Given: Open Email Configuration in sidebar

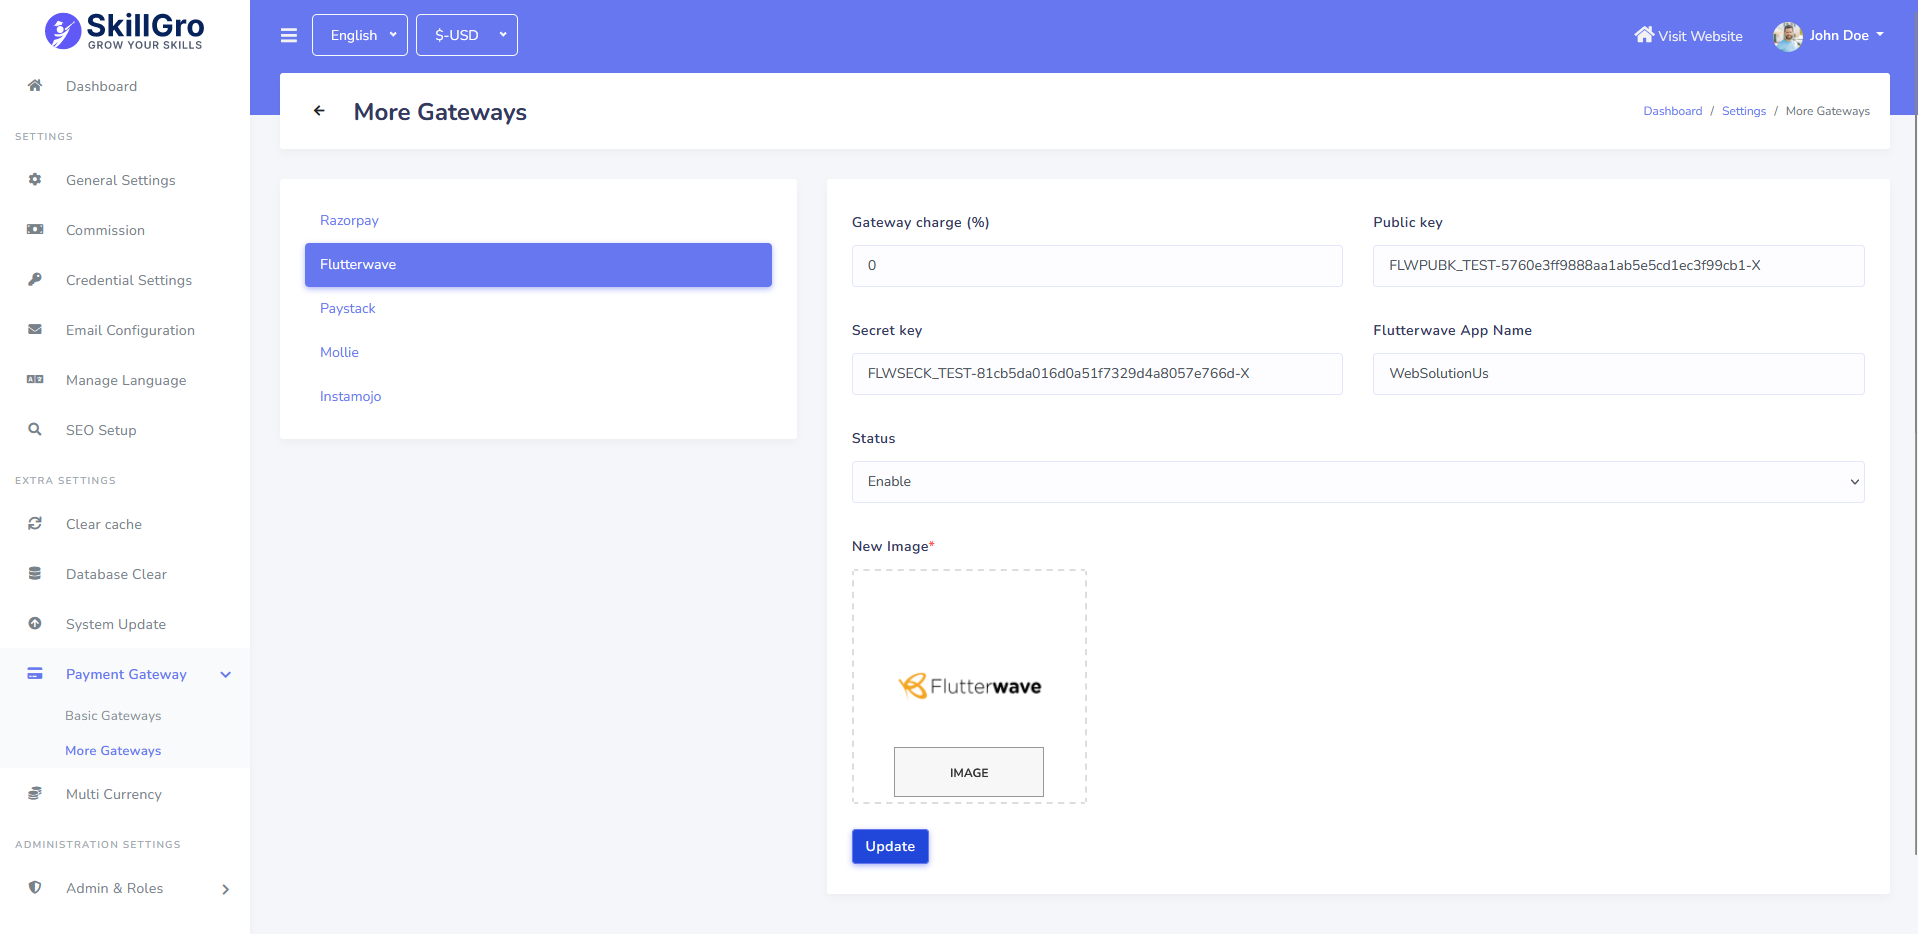Looking at the screenshot, I should click(130, 330).
